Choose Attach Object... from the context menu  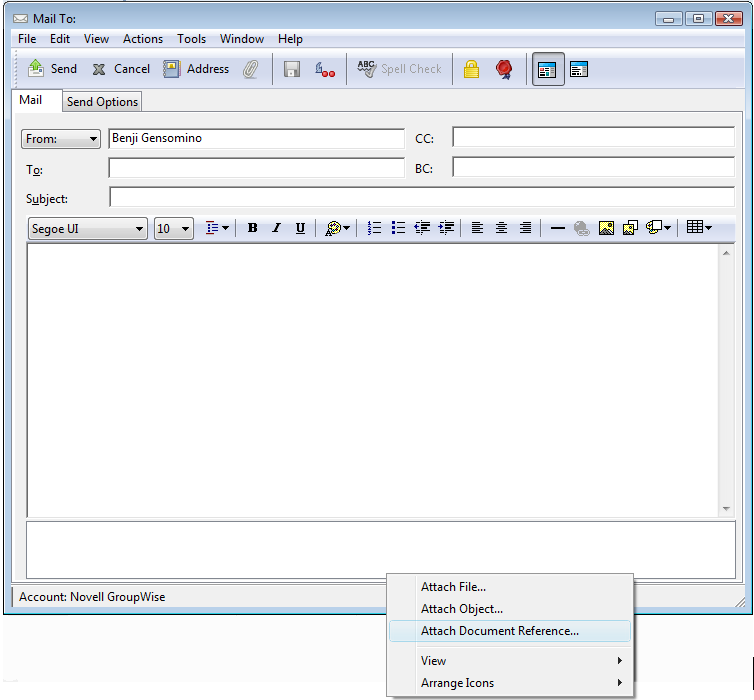[510, 609]
